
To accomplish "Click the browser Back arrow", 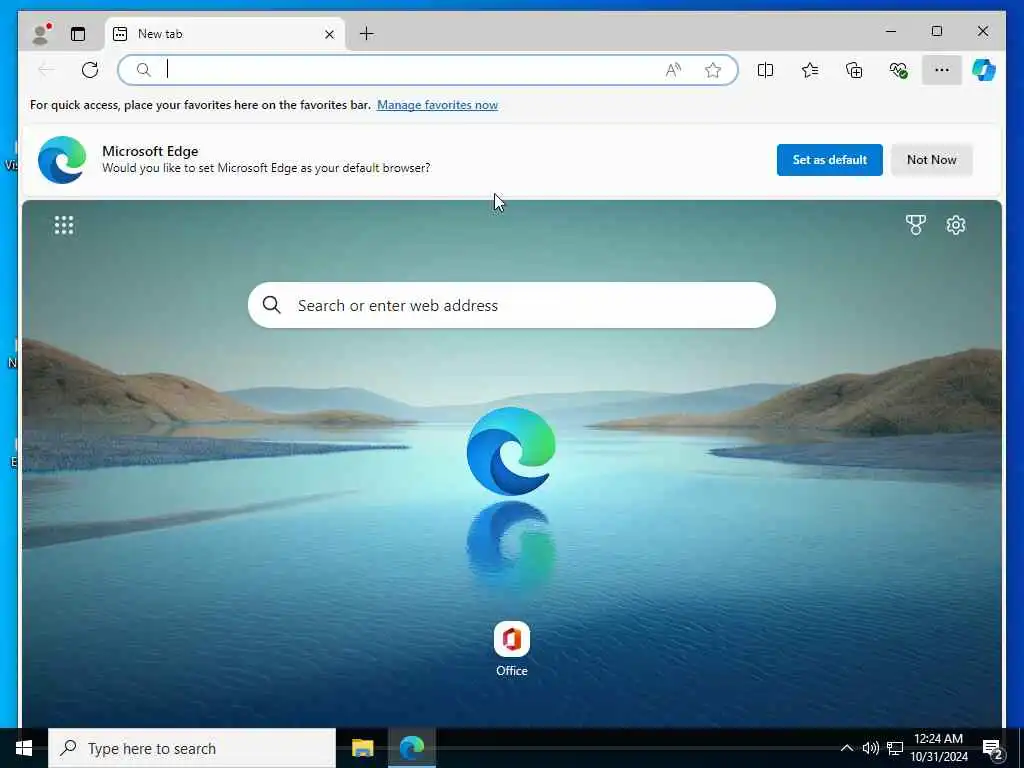I will [x=46, y=70].
